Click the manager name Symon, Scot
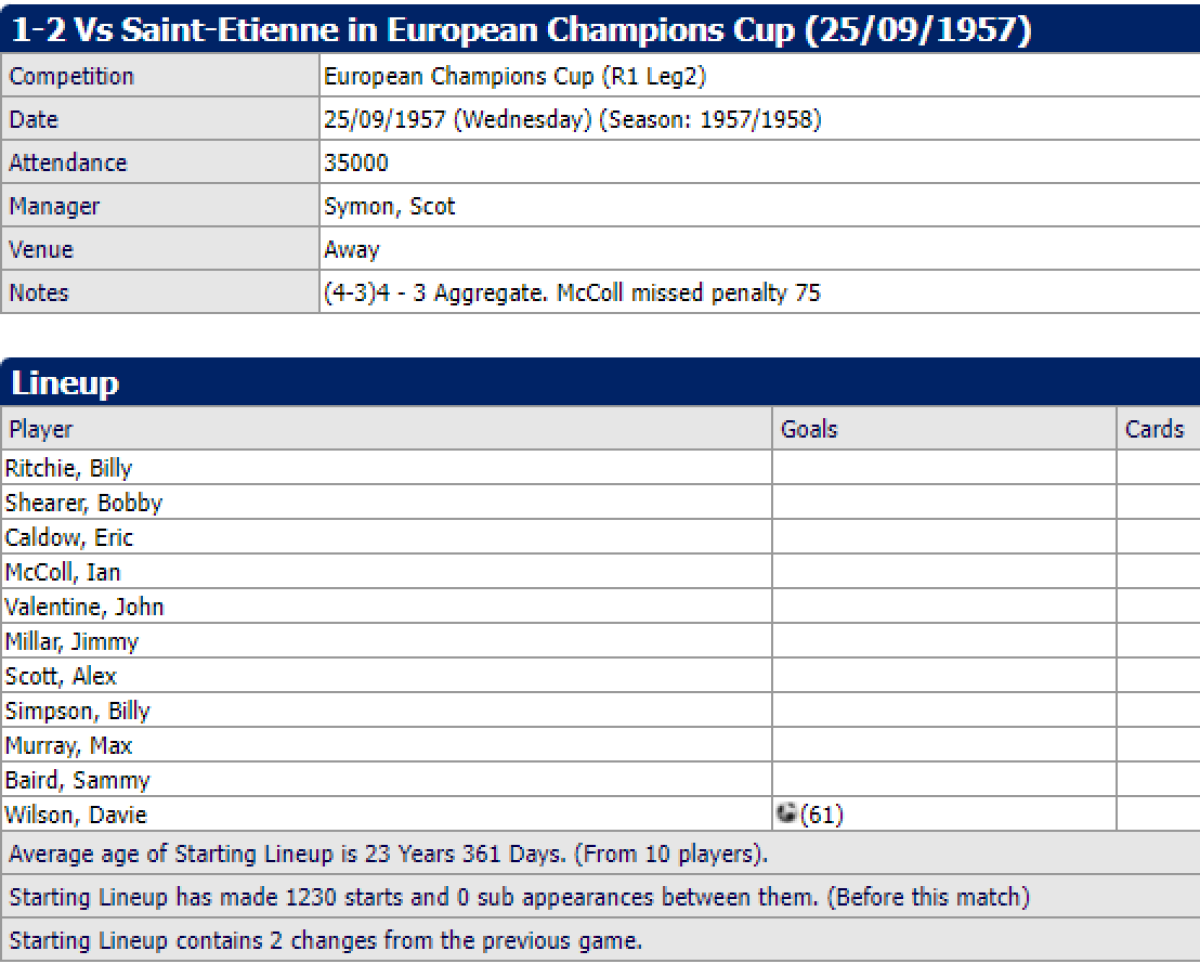 click(389, 207)
